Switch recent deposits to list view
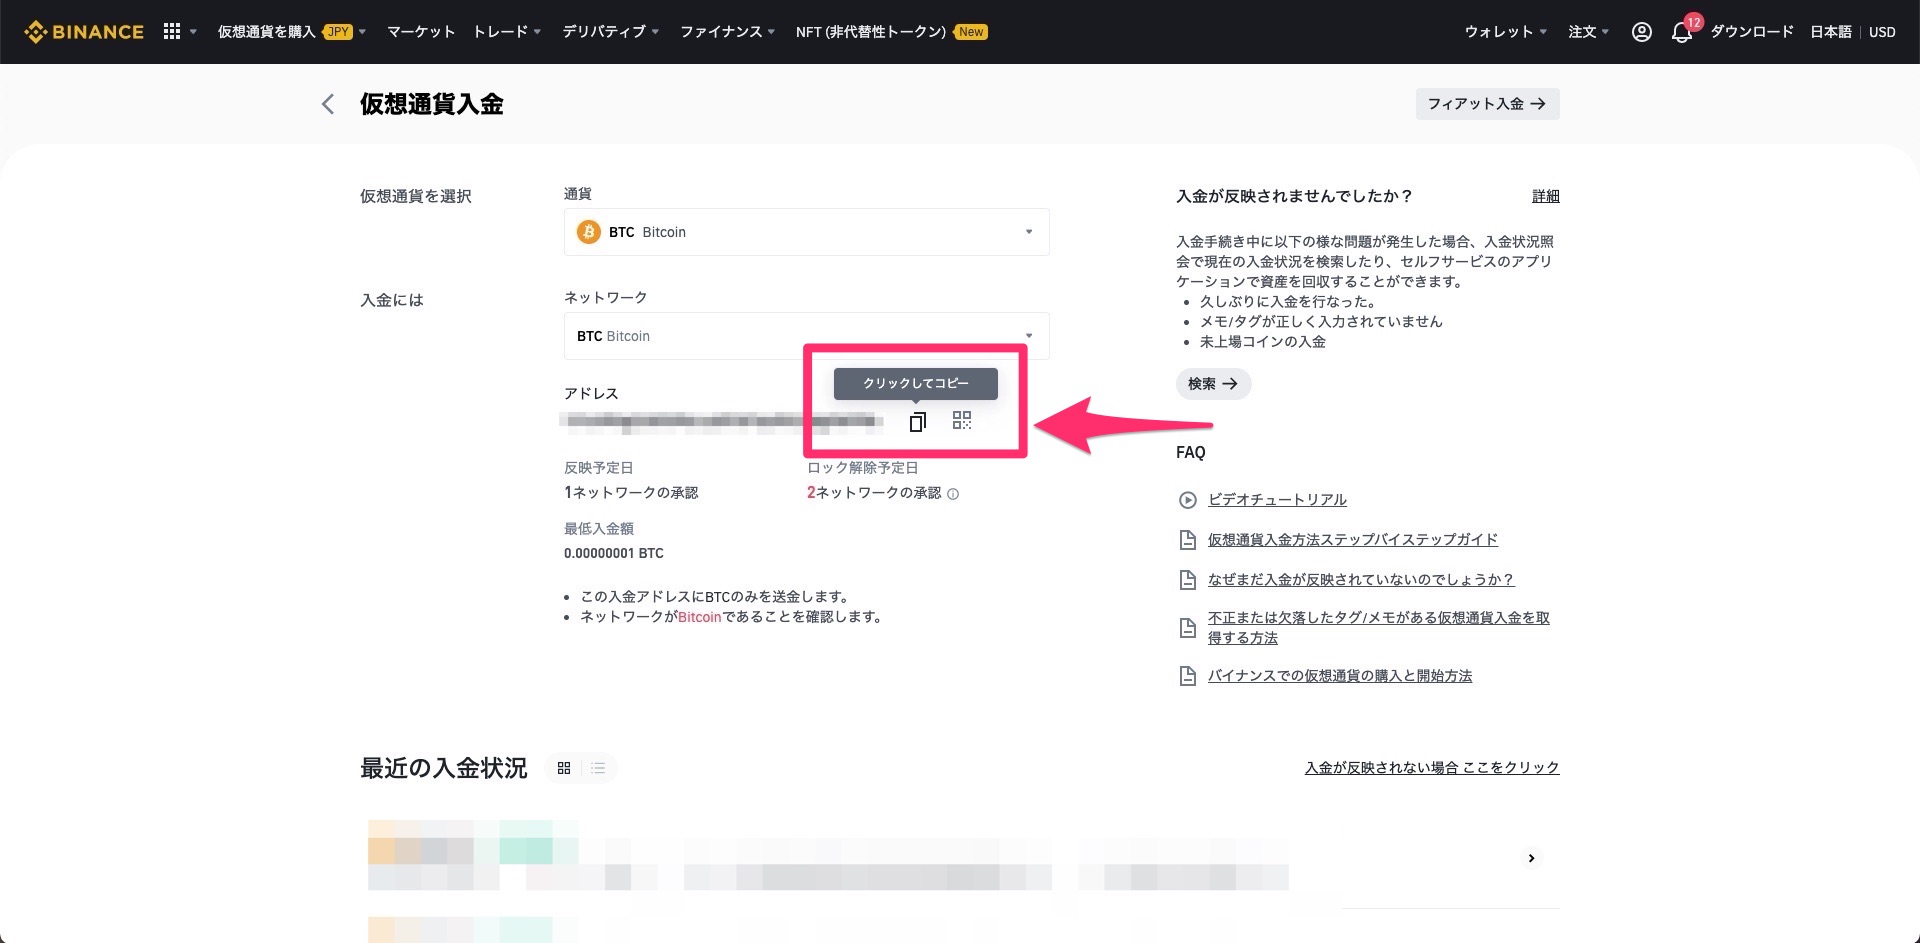The height and width of the screenshot is (943, 1920). tap(598, 768)
